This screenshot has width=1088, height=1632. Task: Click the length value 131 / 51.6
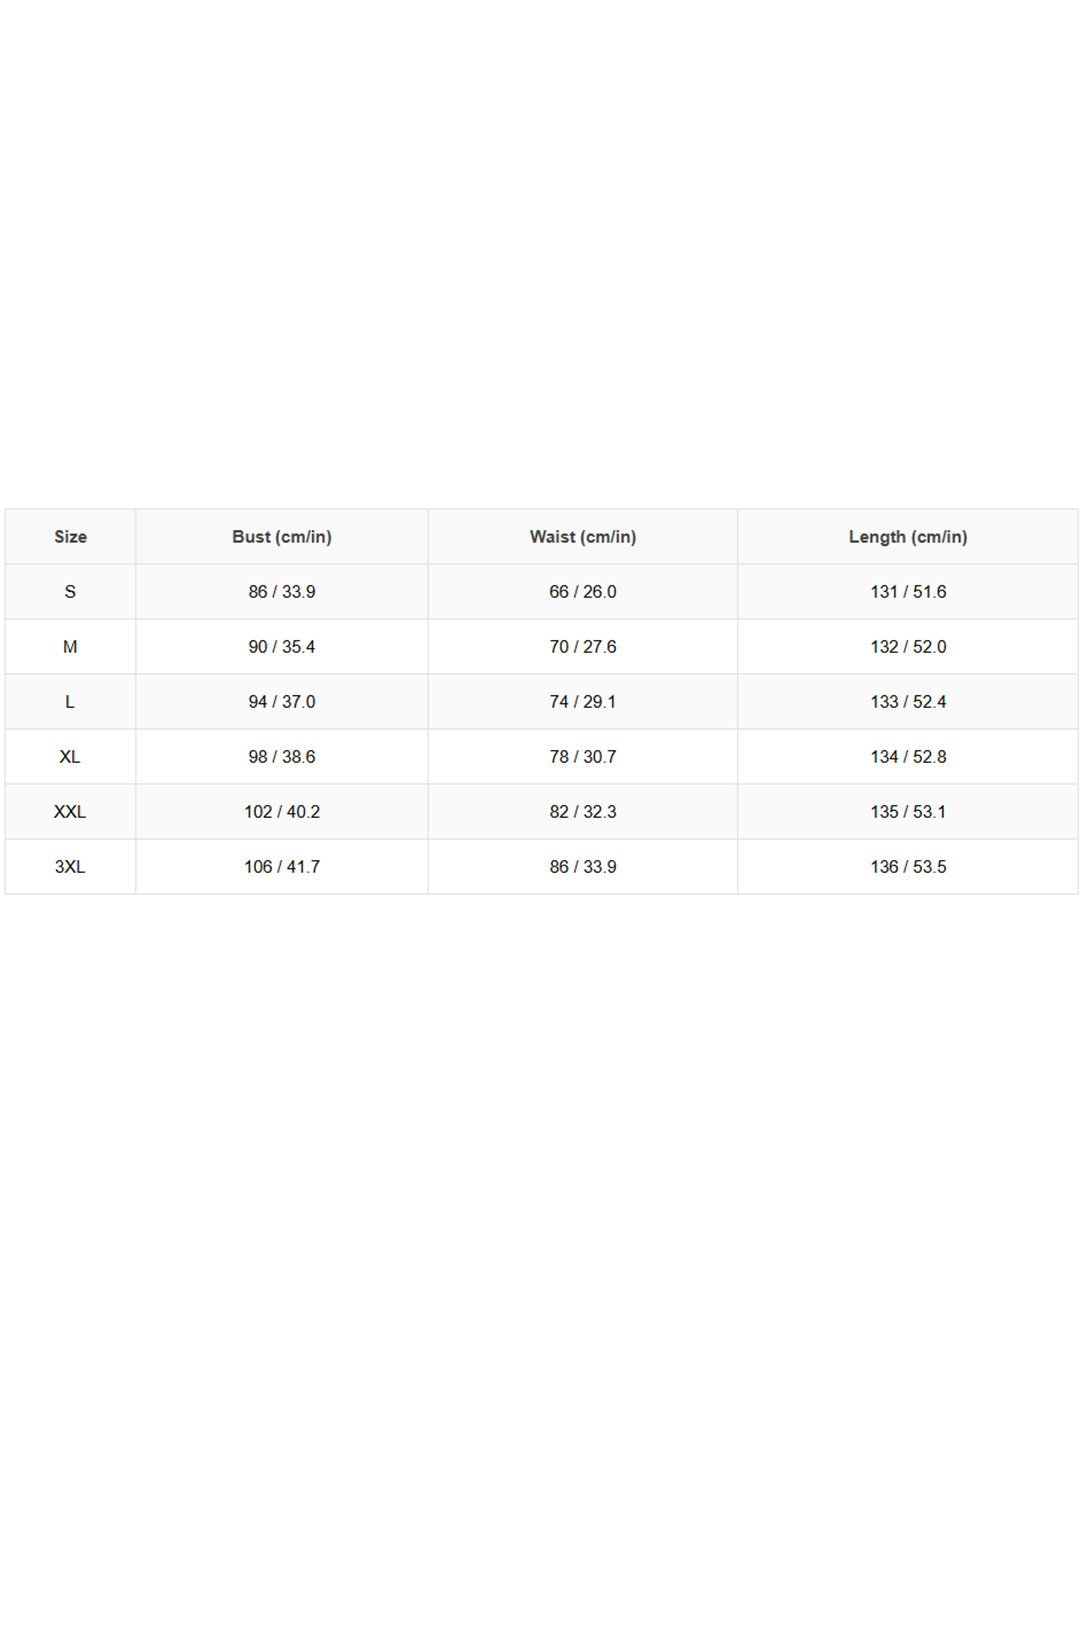point(908,592)
